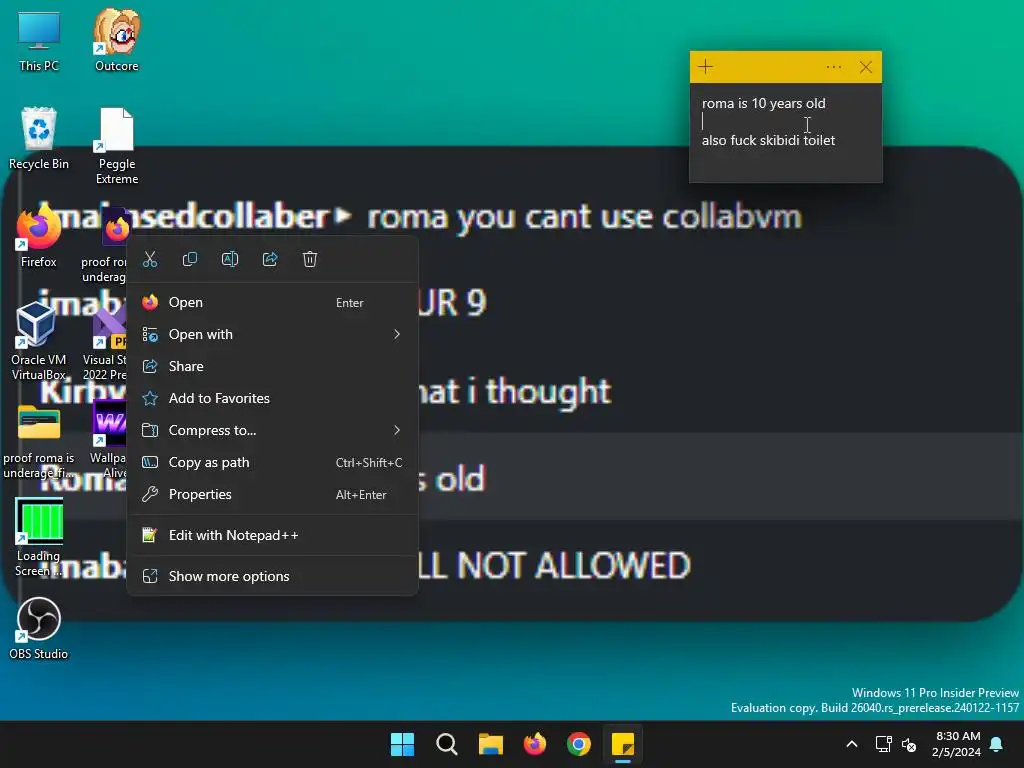Screen dimensions: 1024x768
Task: Click the Cut icon in context menu
Action: [x=150, y=259]
